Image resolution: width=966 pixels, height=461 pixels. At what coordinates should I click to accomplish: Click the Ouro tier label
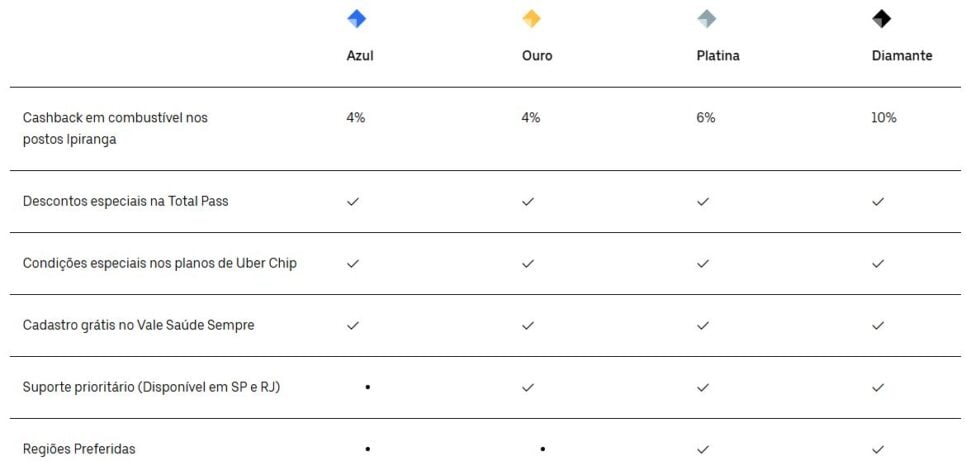(536, 56)
